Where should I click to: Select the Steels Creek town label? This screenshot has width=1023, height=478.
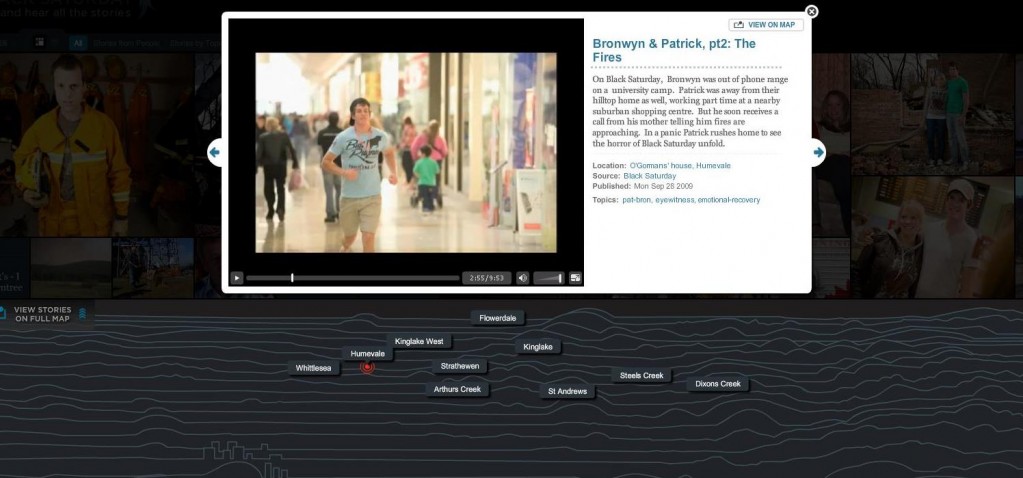[x=641, y=376]
